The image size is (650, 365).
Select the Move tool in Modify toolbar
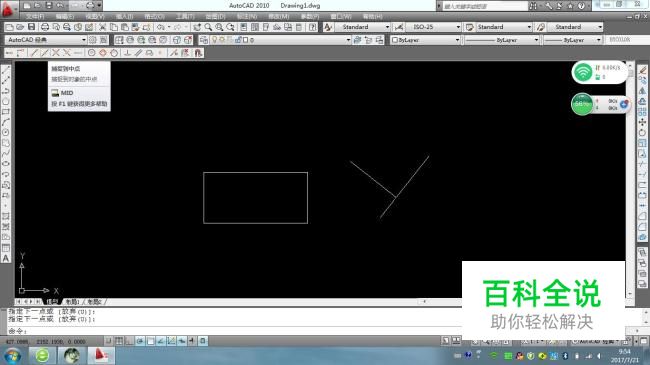click(642, 122)
